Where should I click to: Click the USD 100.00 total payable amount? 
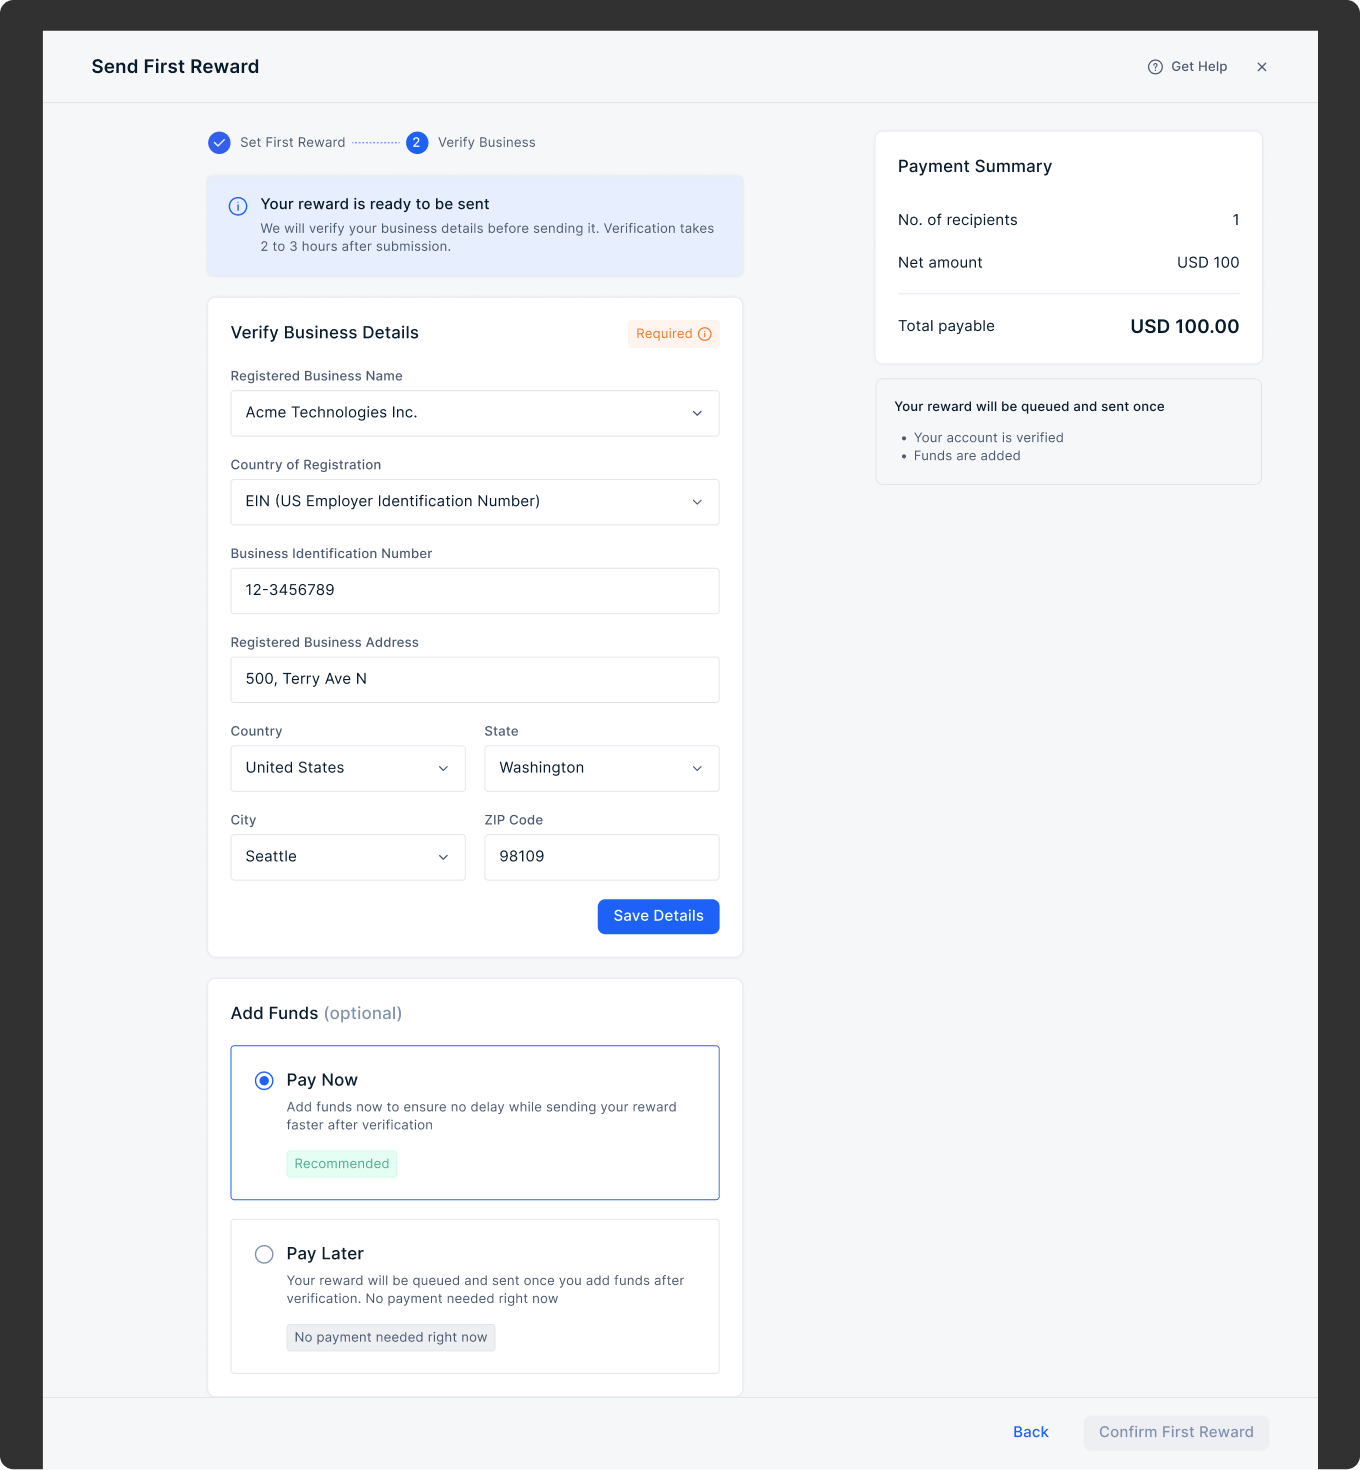[1184, 327]
